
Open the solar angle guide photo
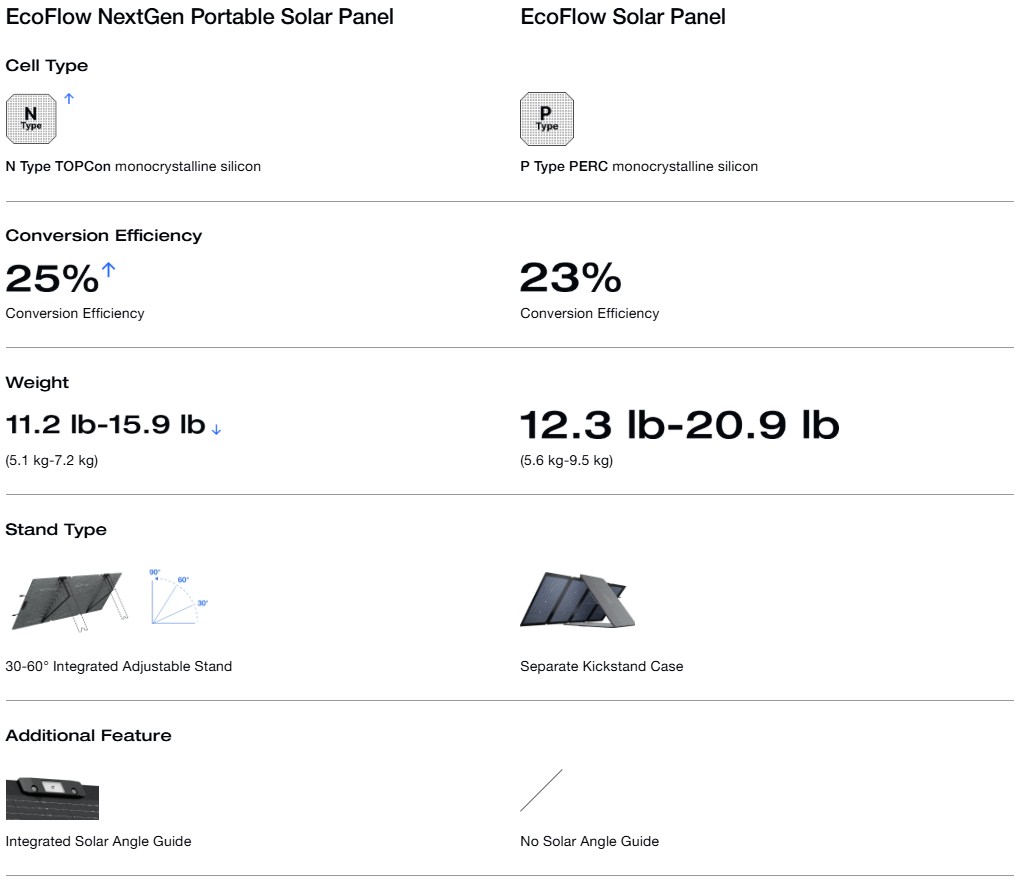[52, 798]
